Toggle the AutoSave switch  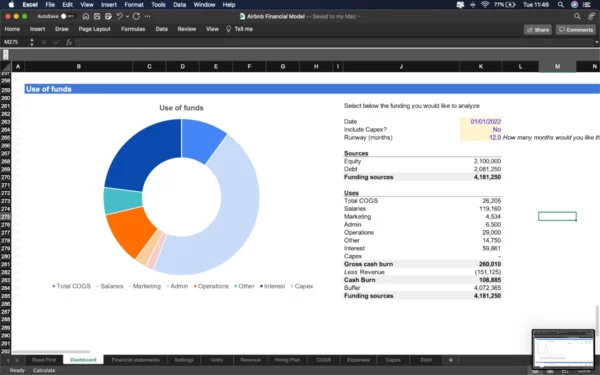[x=67, y=16]
